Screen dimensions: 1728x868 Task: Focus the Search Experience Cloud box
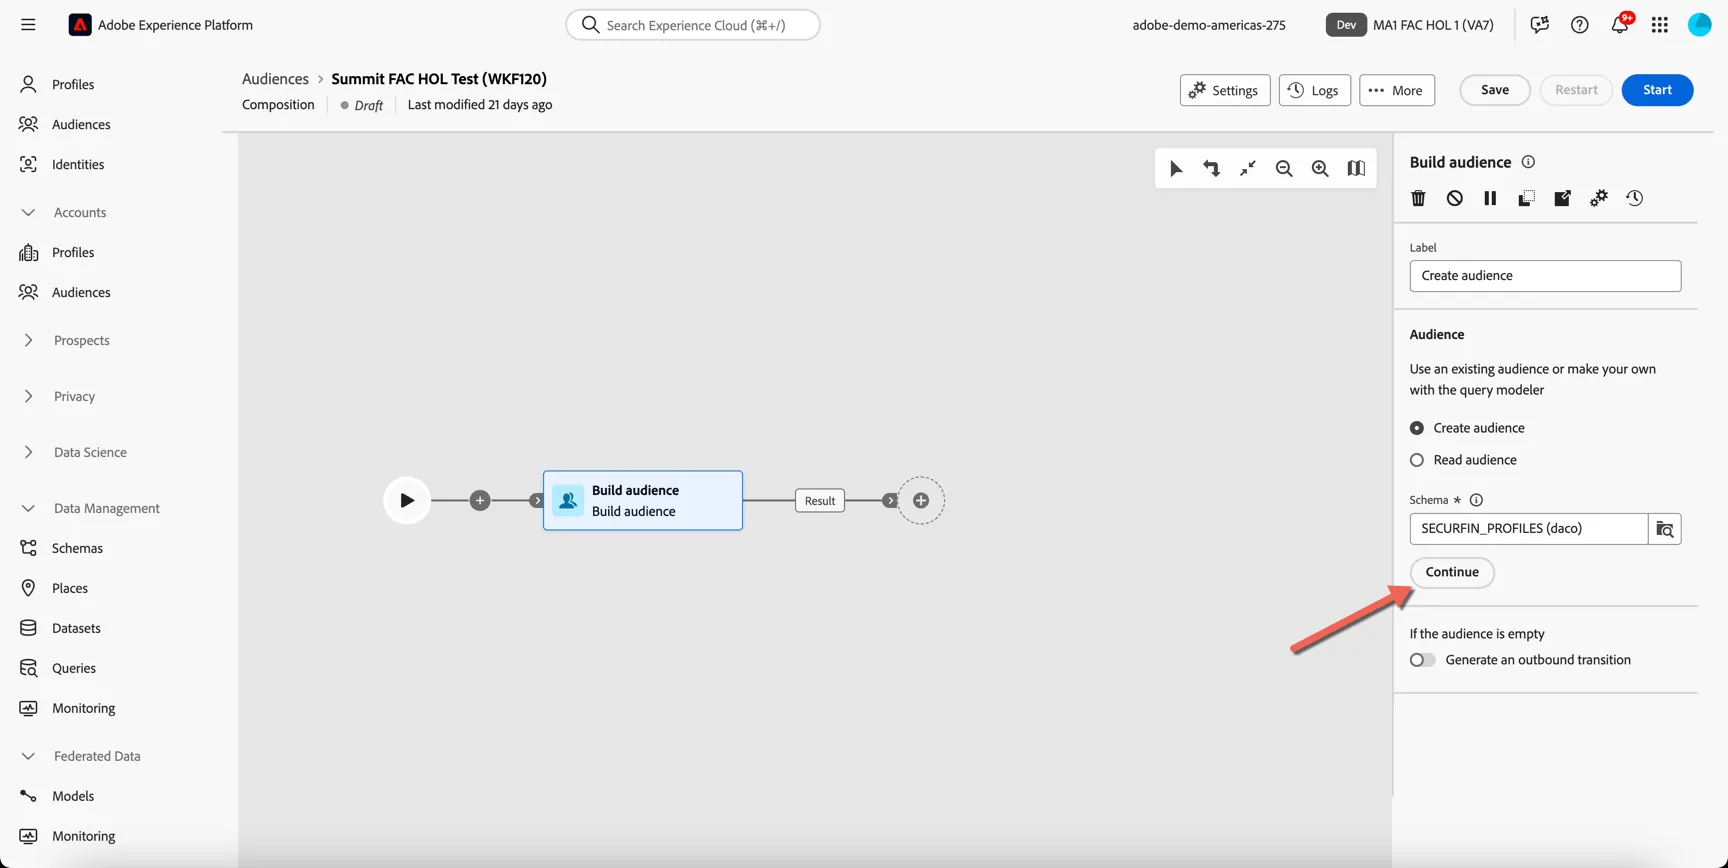point(693,25)
